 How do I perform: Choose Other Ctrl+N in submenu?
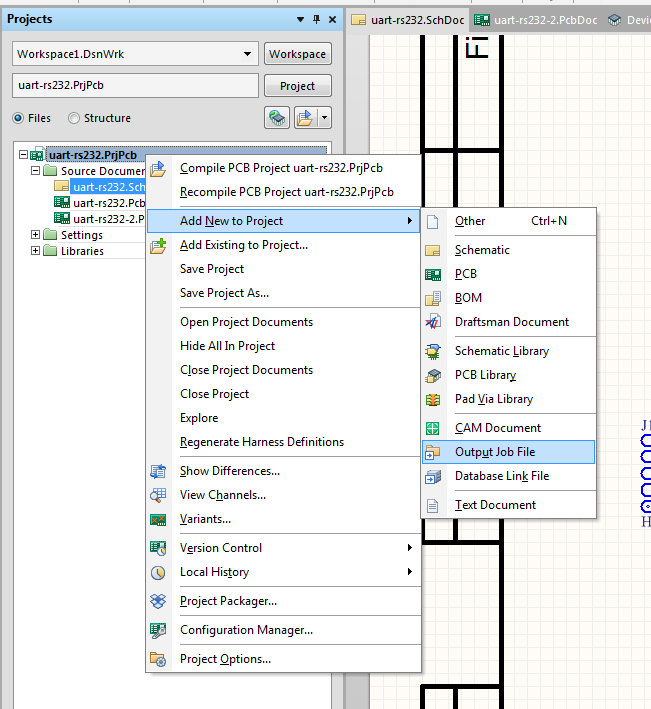tap(508, 221)
